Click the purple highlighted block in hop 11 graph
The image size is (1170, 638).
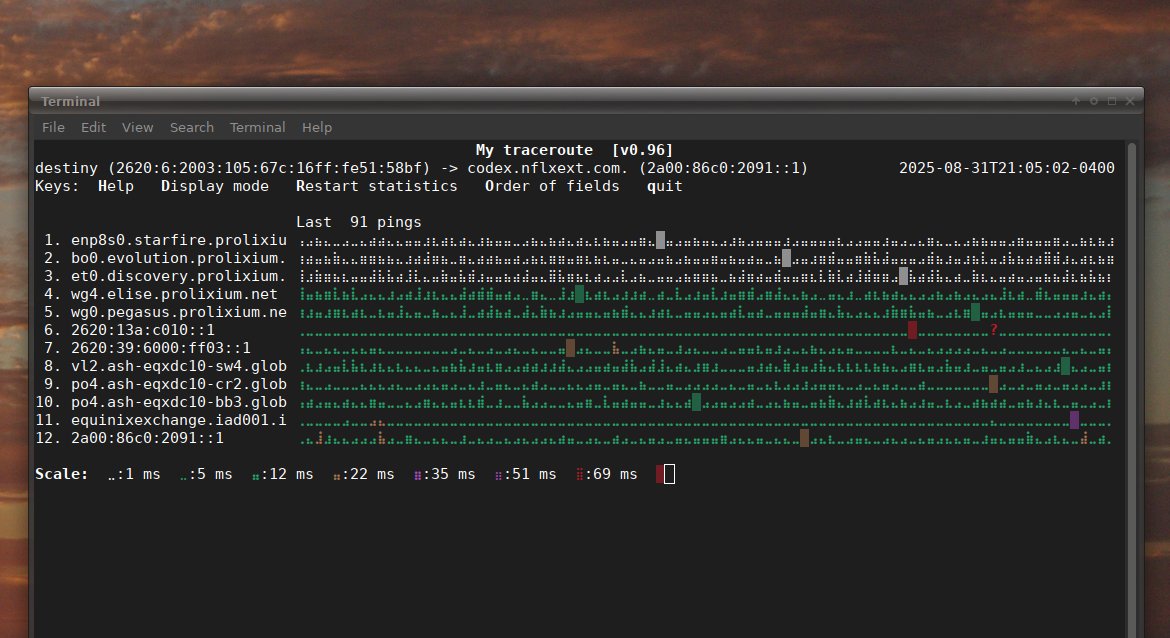(1074, 420)
